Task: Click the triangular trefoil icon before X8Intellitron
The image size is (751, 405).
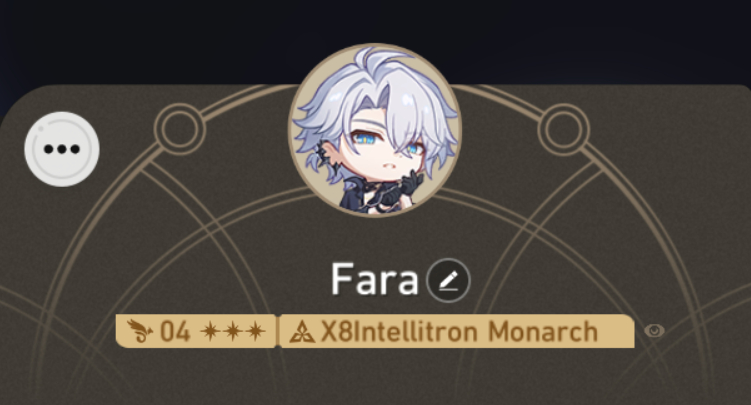Action: (302, 332)
